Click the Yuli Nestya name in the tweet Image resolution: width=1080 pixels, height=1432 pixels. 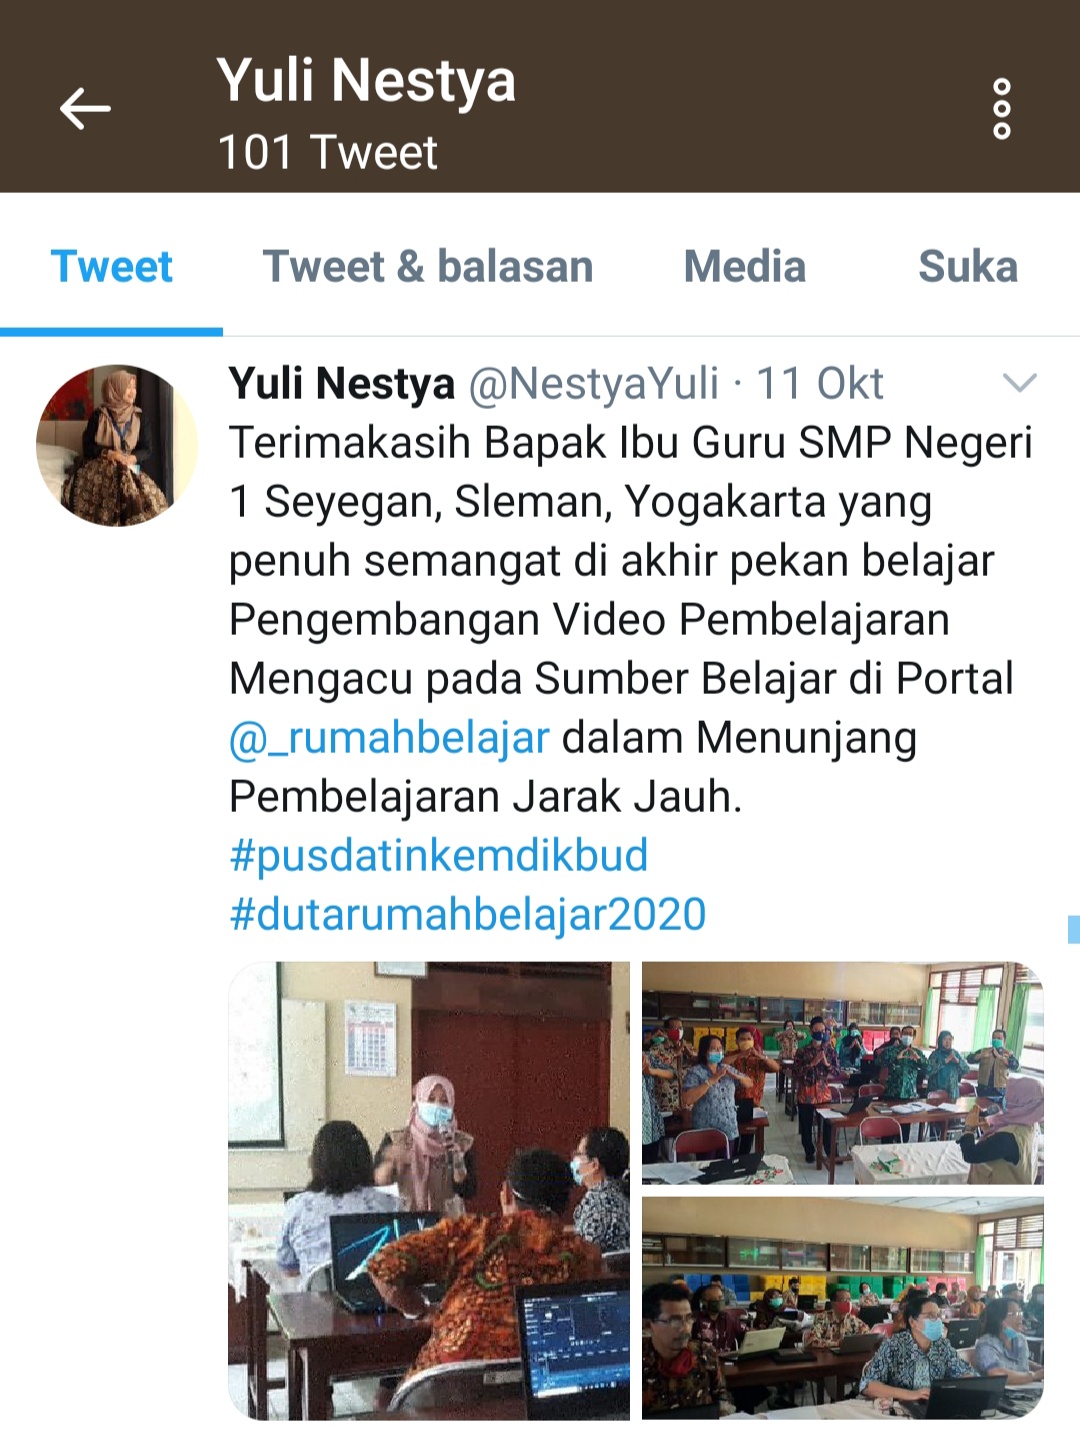click(341, 384)
